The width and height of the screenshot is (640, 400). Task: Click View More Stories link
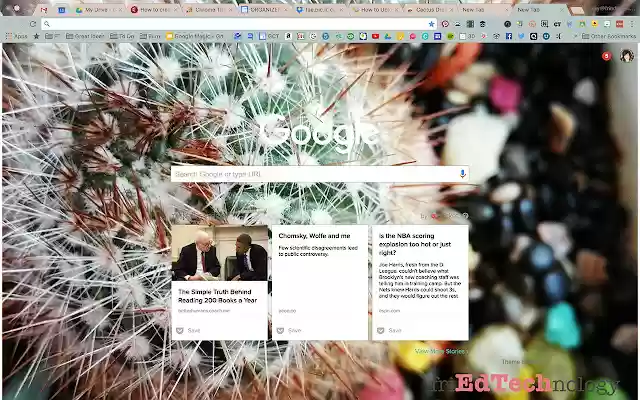click(441, 351)
